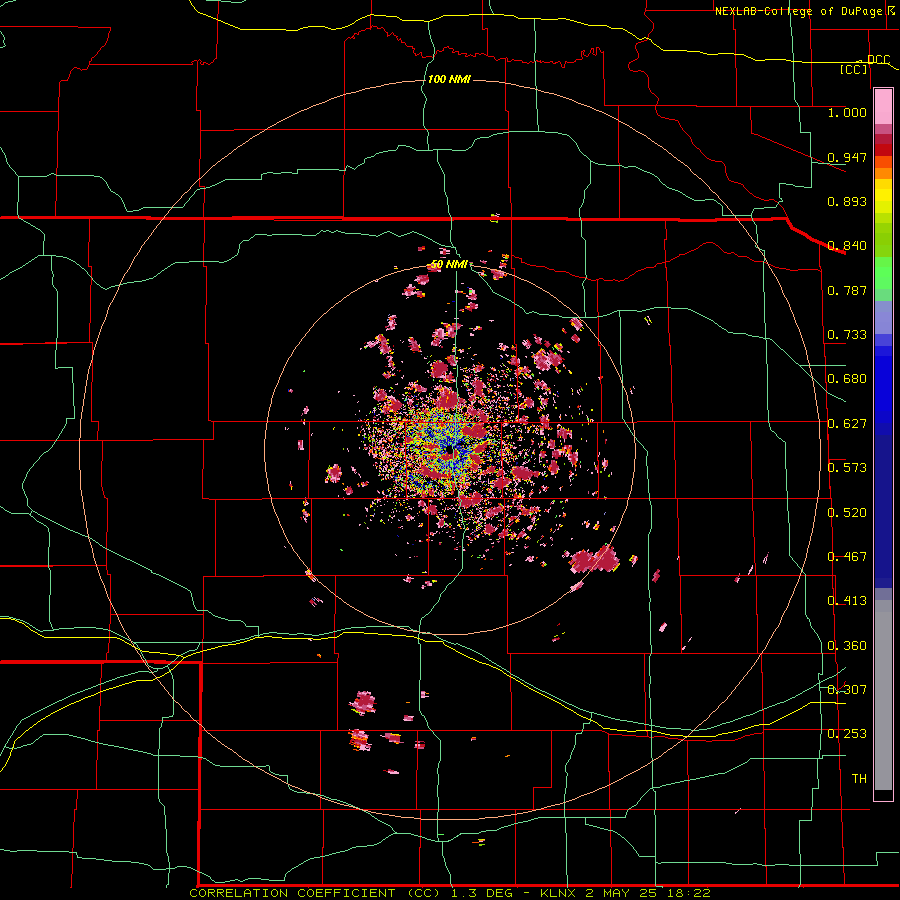This screenshot has height=900, width=900.
Task: Click the 0.413 color scale value
Action: [847, 601]
